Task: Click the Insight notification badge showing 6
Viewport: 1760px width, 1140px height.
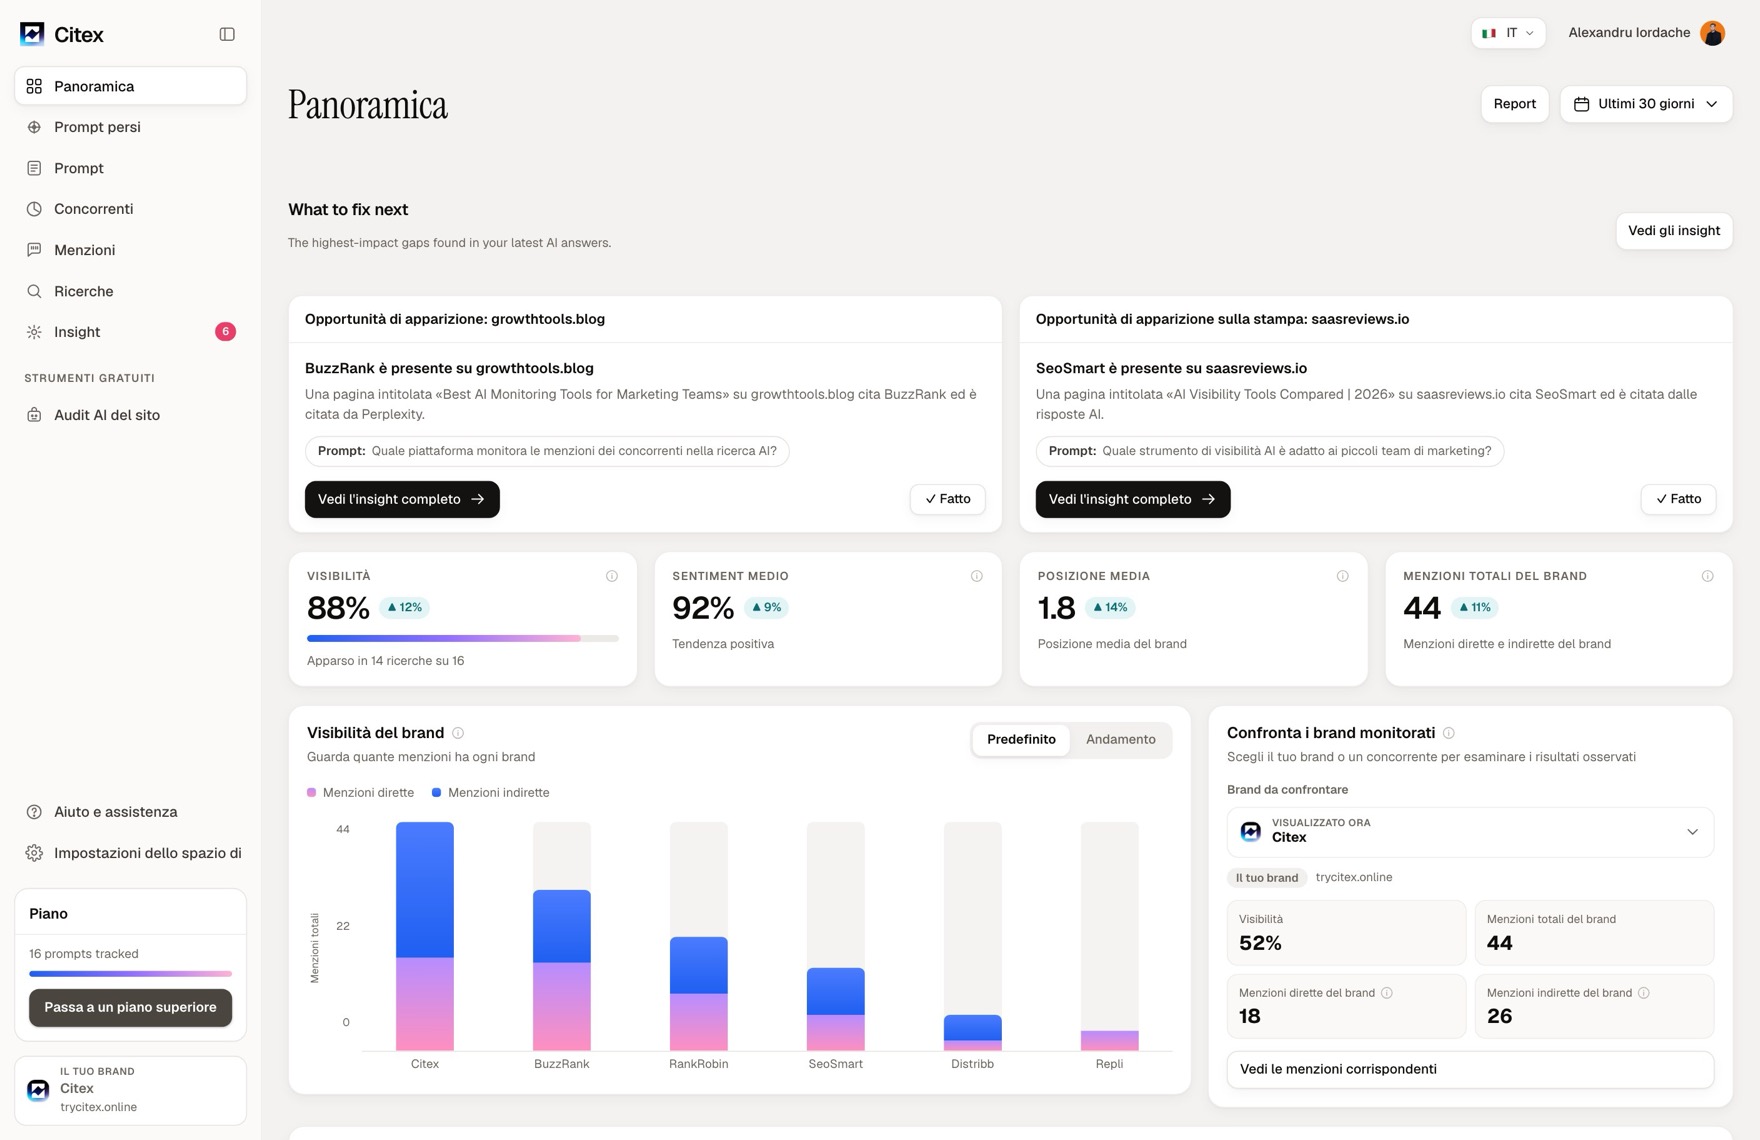Action: pyautogui.click(x=225, y=332)
